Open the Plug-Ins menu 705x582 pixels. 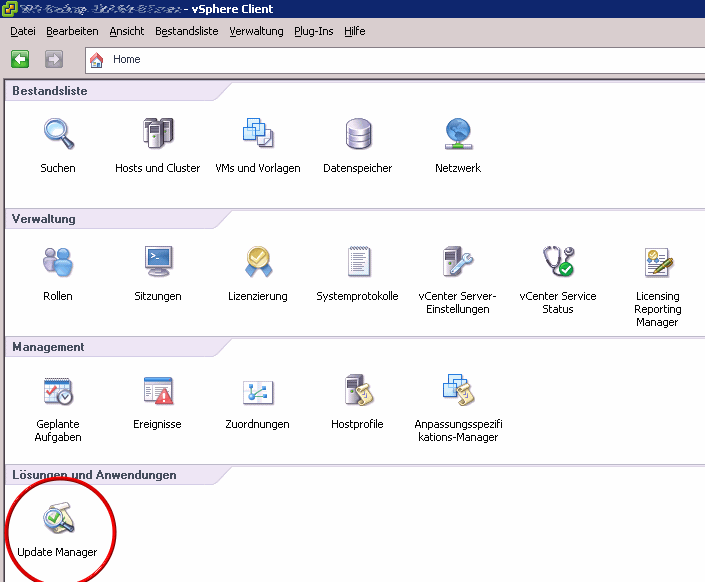[x=313, y=31]
